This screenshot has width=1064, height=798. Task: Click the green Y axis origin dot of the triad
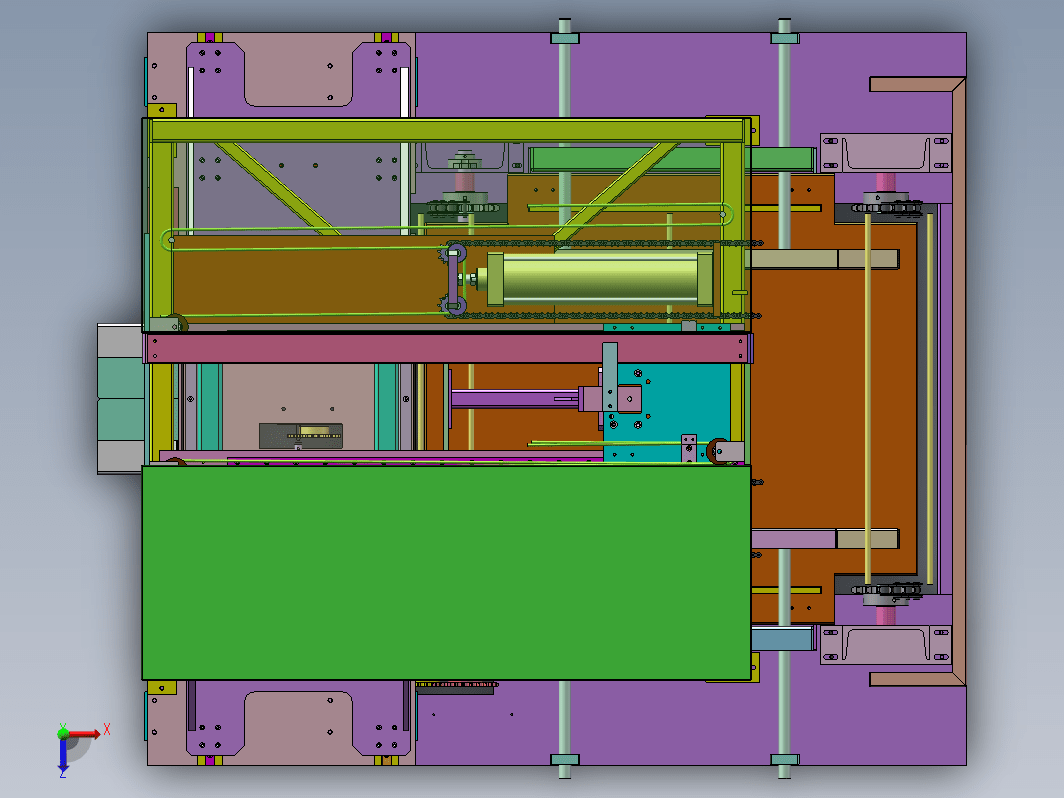coord(63,732)
